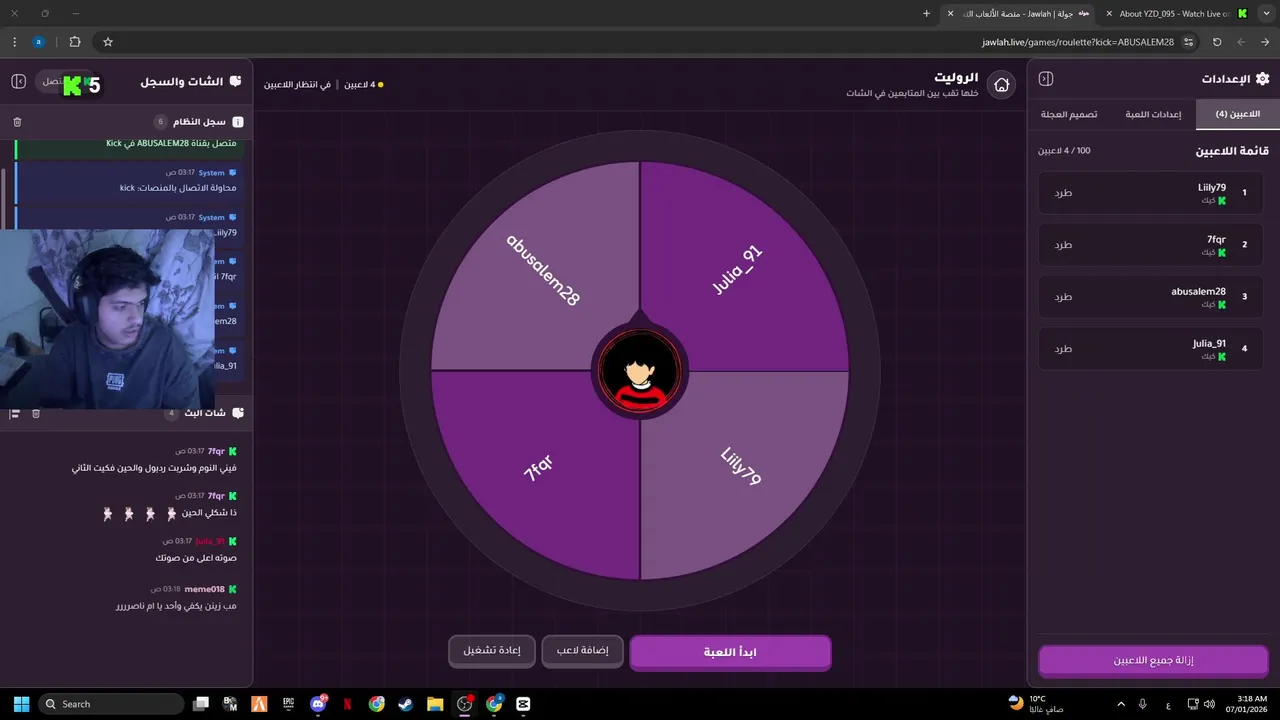Open browser three-dot menu
Screen dimensions: 1280x720
pos(14,42)
